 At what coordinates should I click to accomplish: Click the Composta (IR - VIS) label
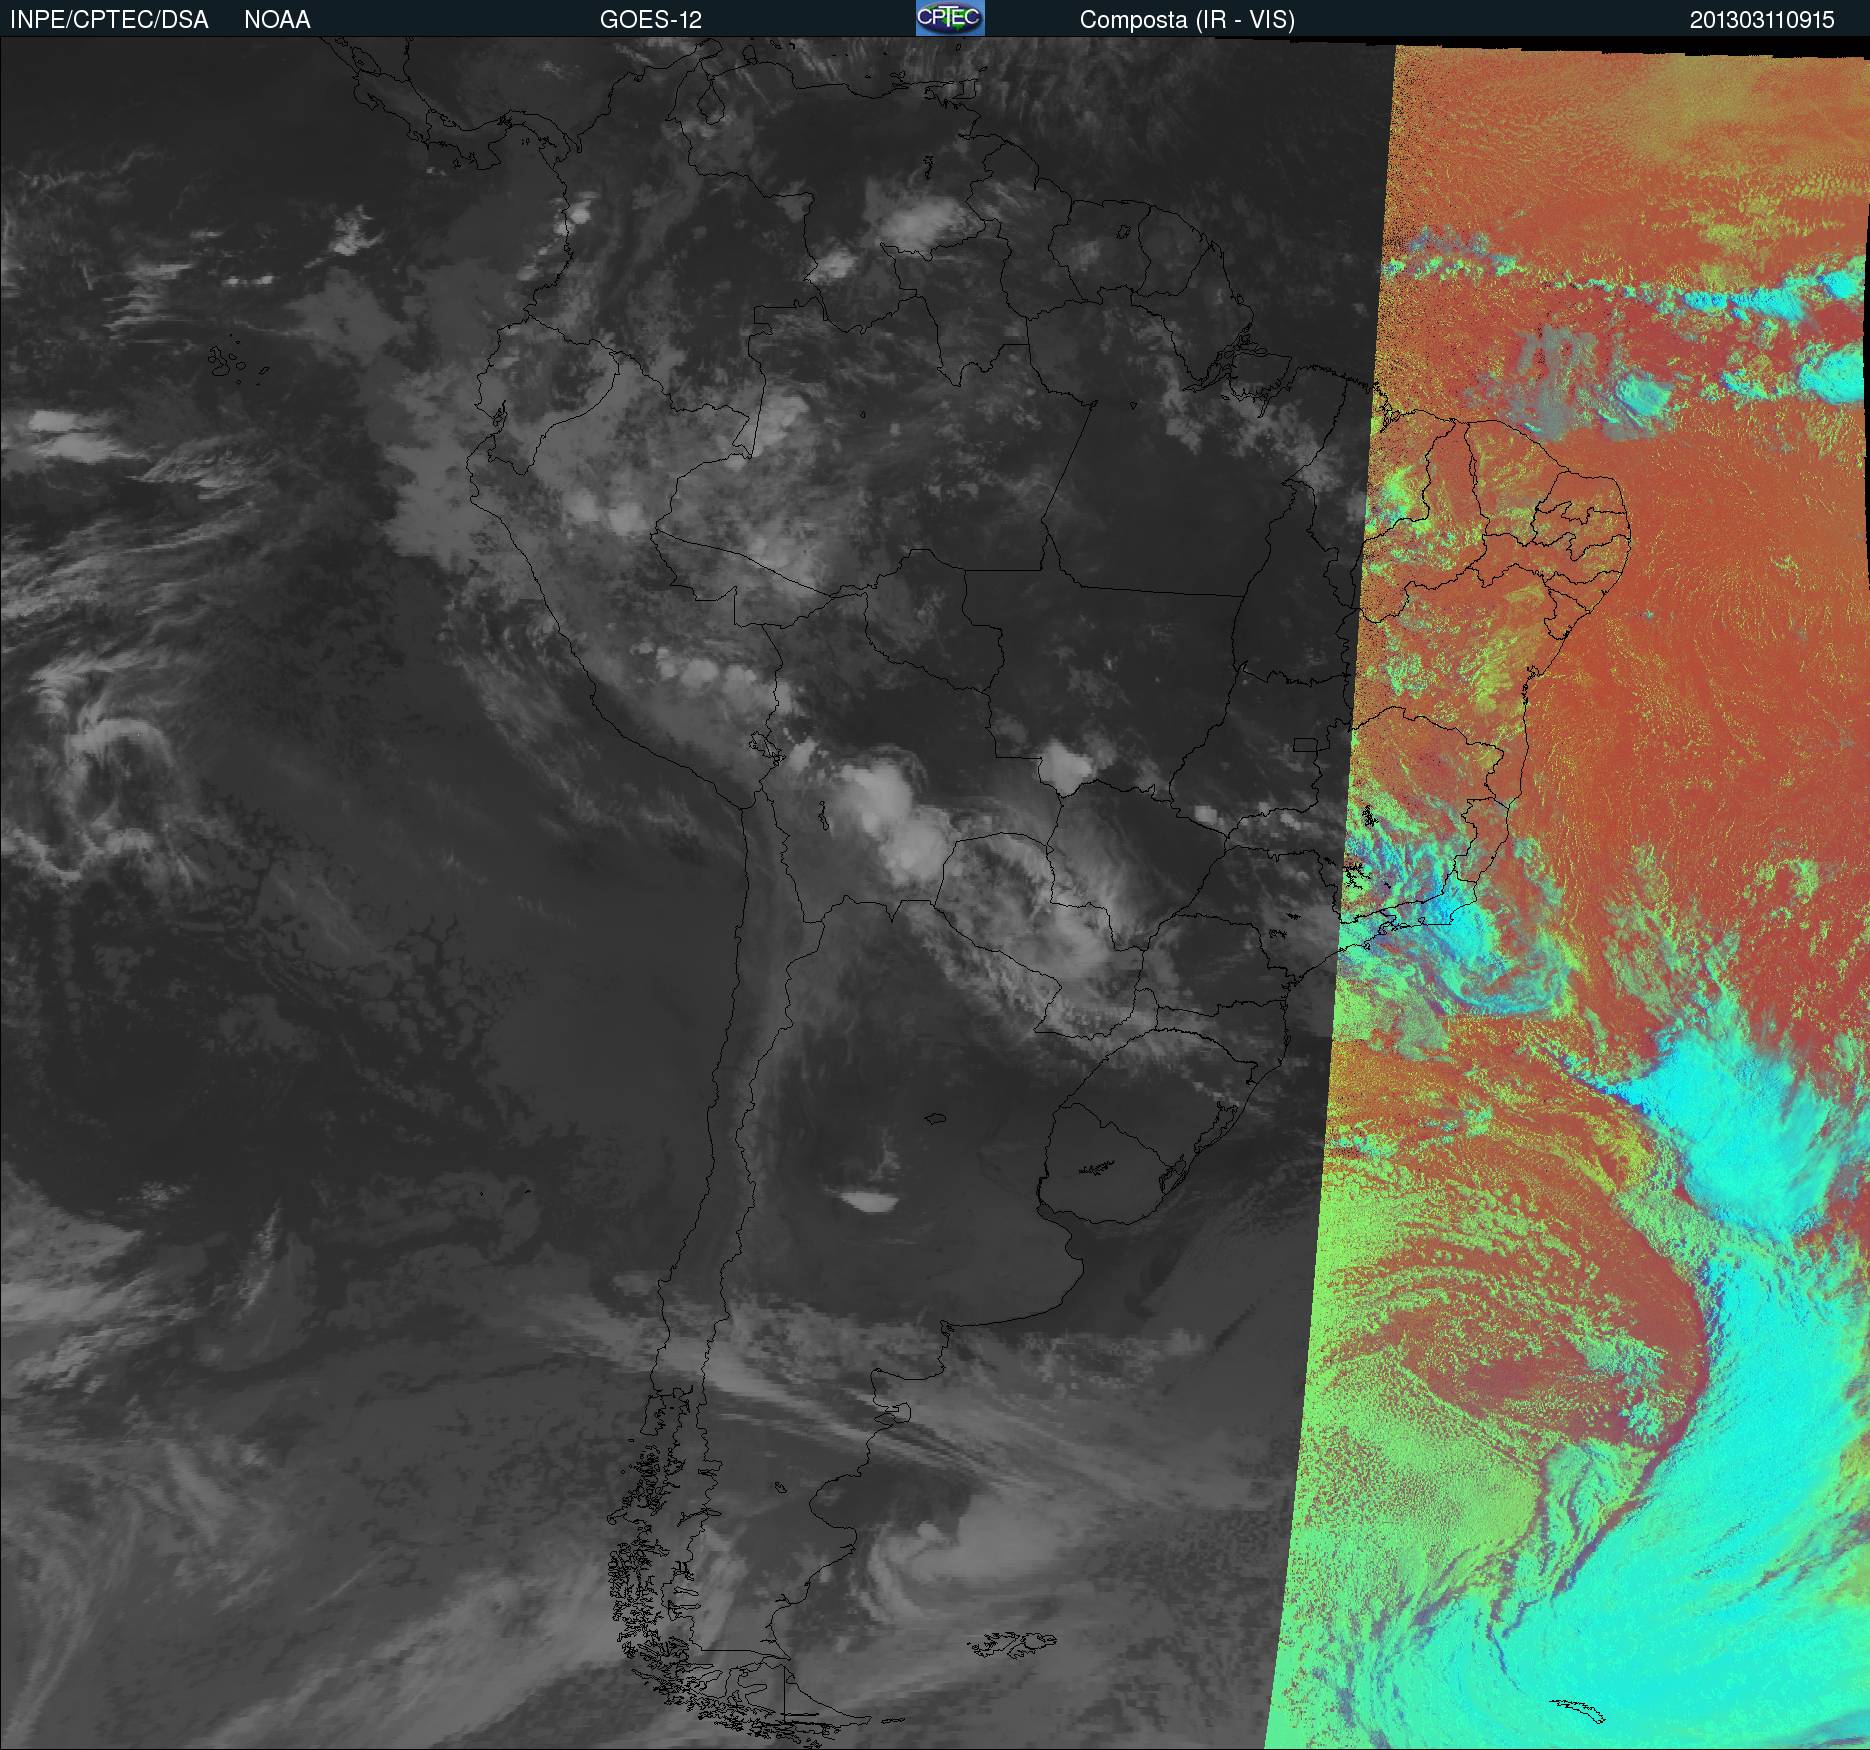(1187, 20)
